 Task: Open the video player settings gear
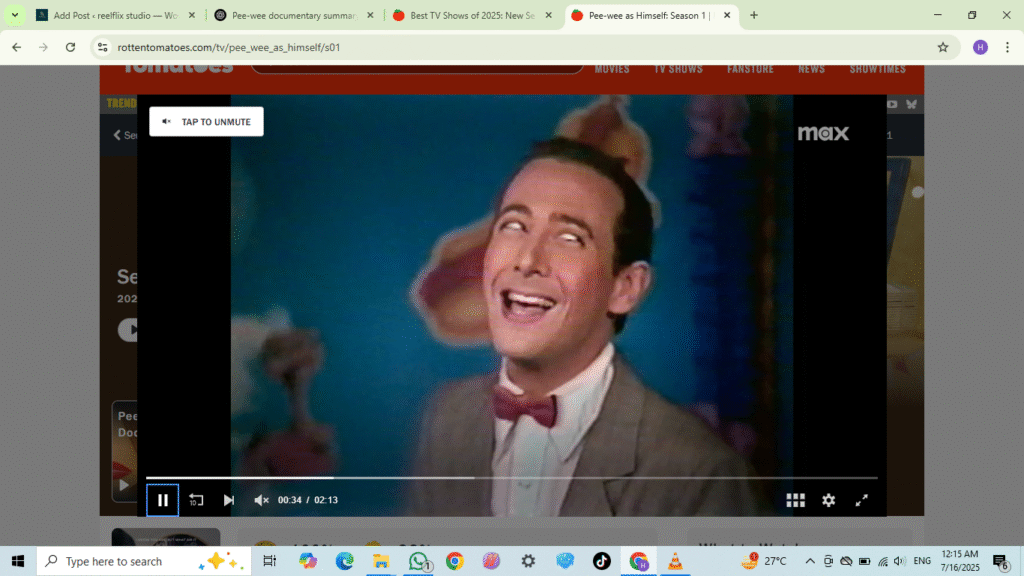click(829, 500)
